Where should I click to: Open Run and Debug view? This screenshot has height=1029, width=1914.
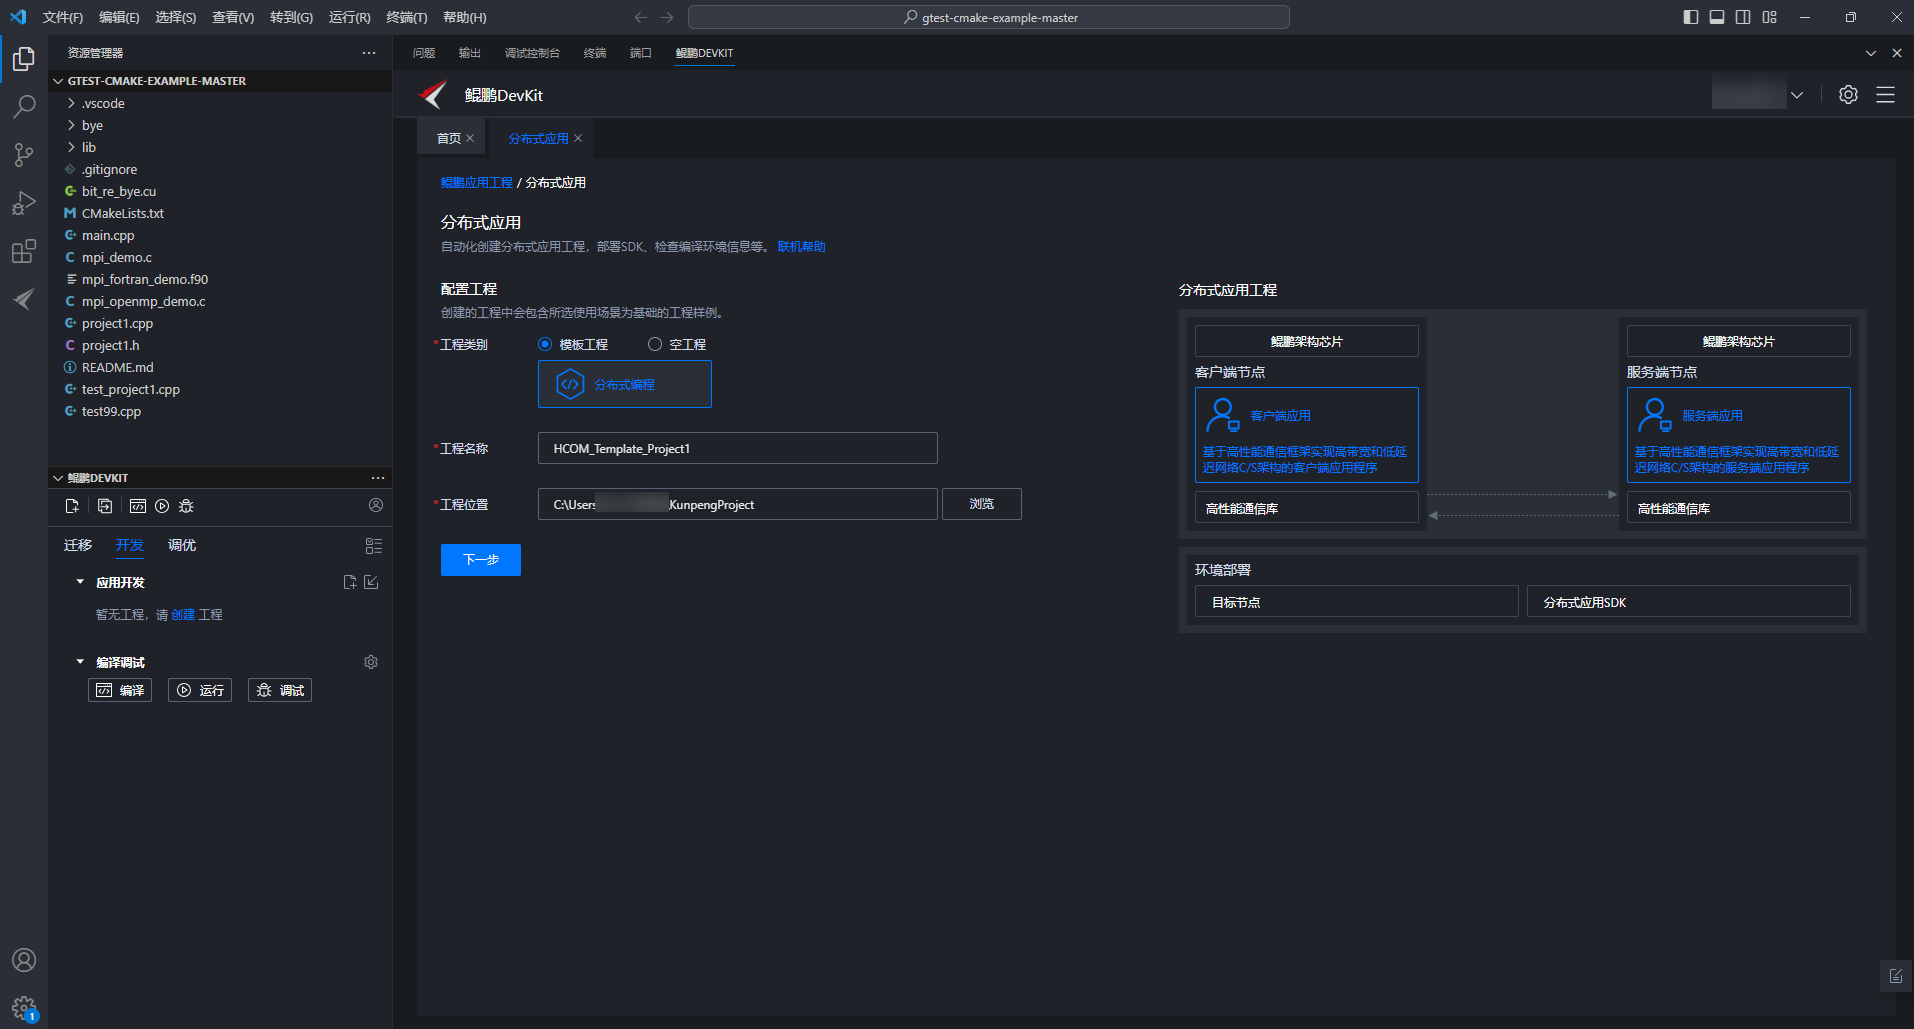tap(24, 203)
